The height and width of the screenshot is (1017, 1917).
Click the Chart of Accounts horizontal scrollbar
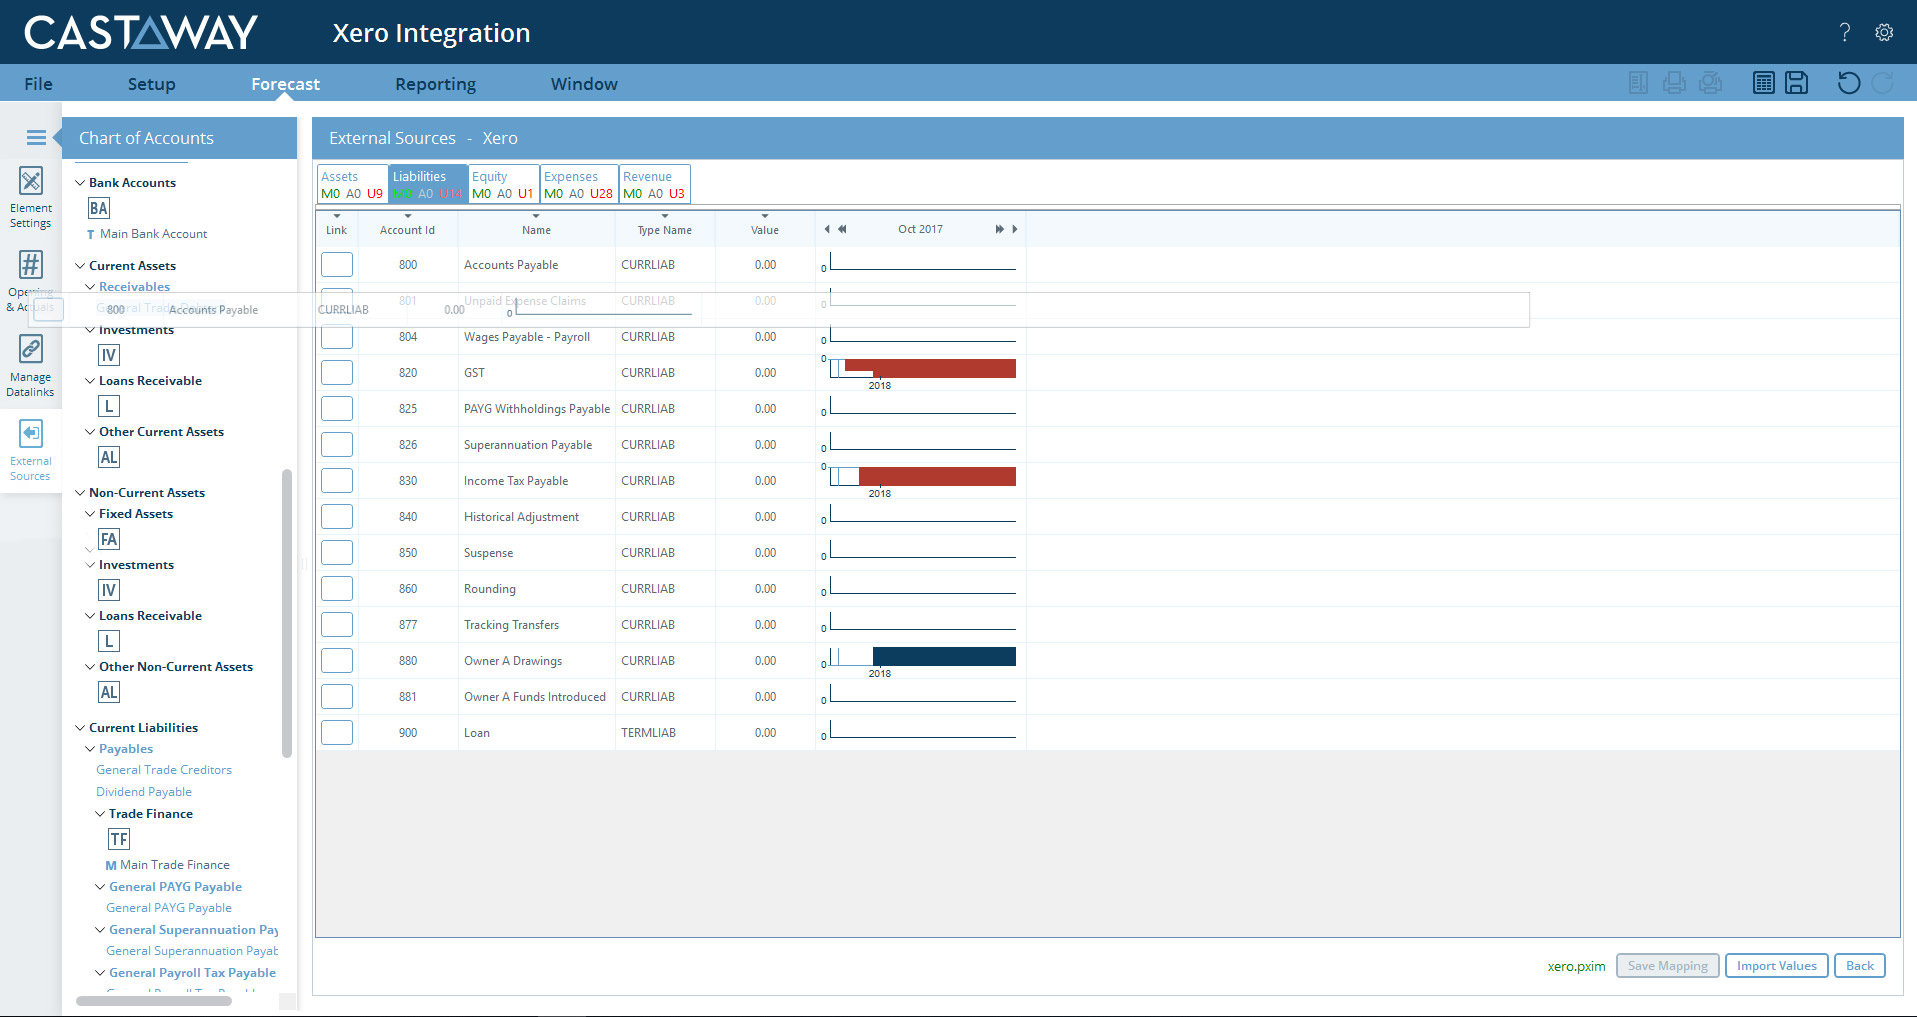click(x=154, y=1001)
